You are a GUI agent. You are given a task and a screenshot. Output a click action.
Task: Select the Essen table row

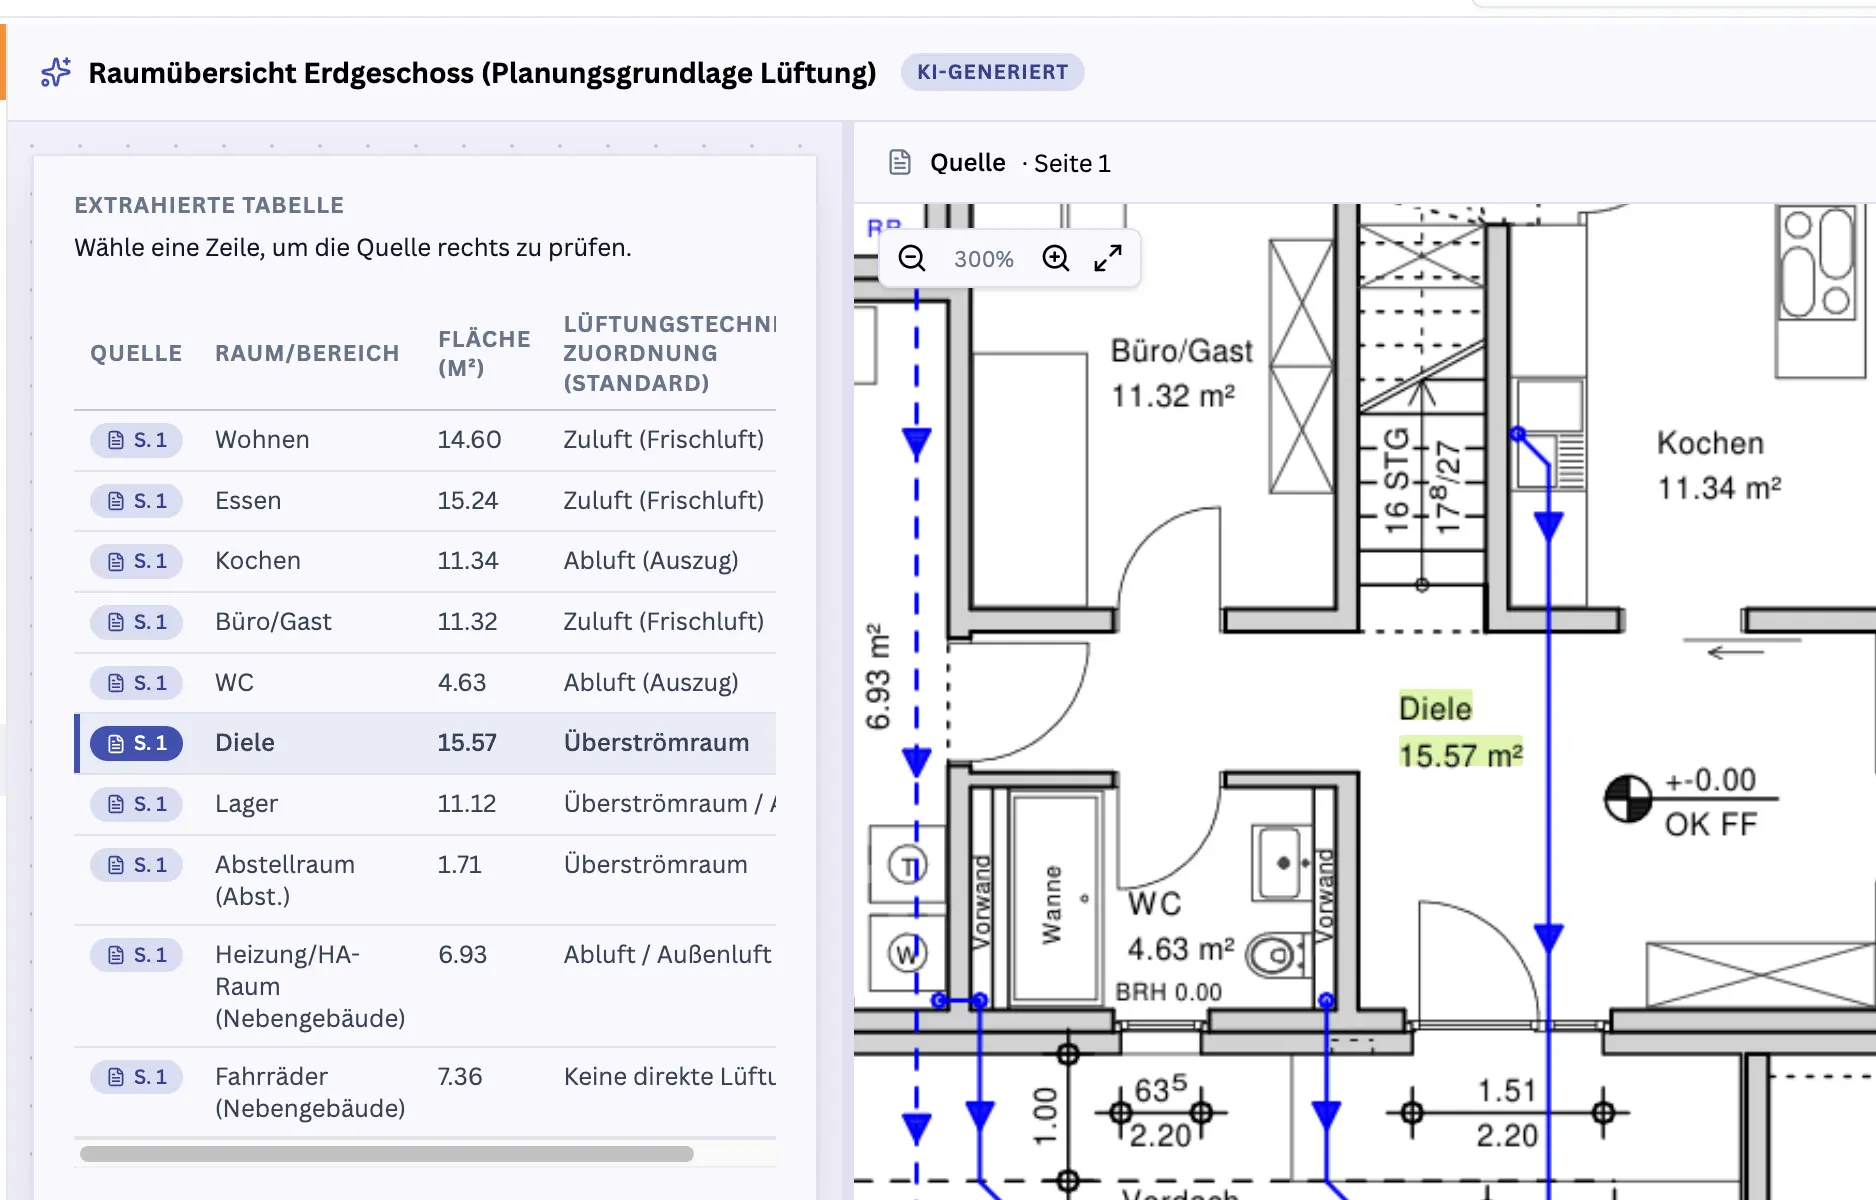(x=425, y=501)
